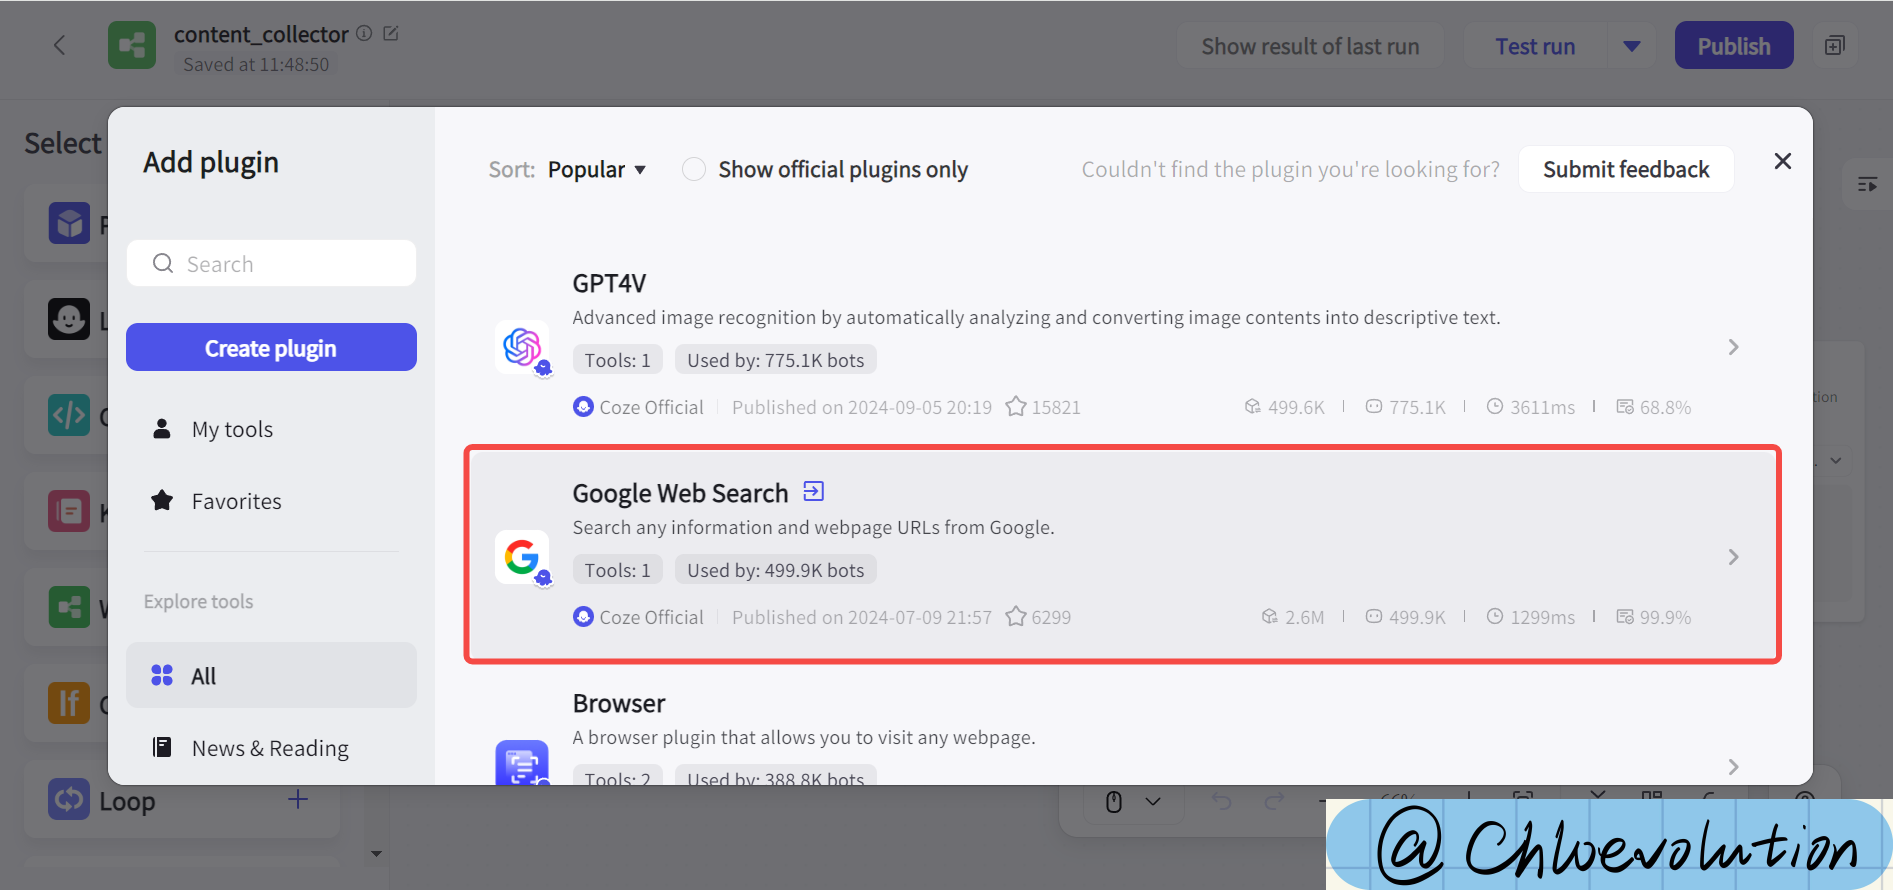Open the Sort Popular dropdown
Image resolution: width=1893 pixels, height=890 pixels.
[597, 170]
